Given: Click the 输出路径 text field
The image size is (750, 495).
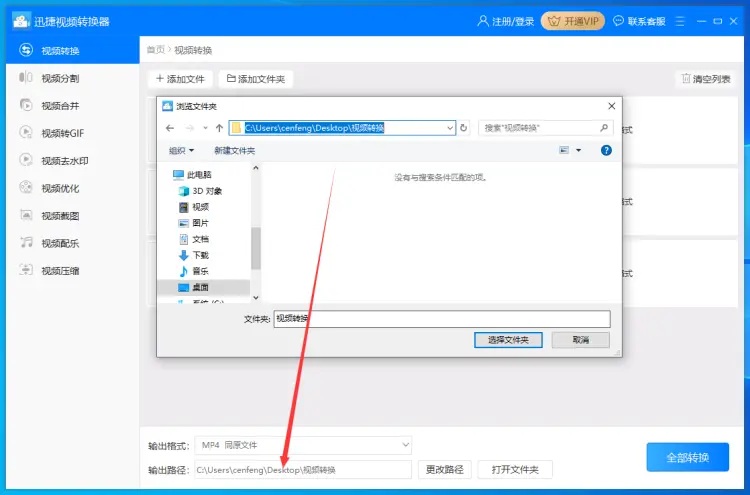Looking at the screenshot, I should [303, 470].
